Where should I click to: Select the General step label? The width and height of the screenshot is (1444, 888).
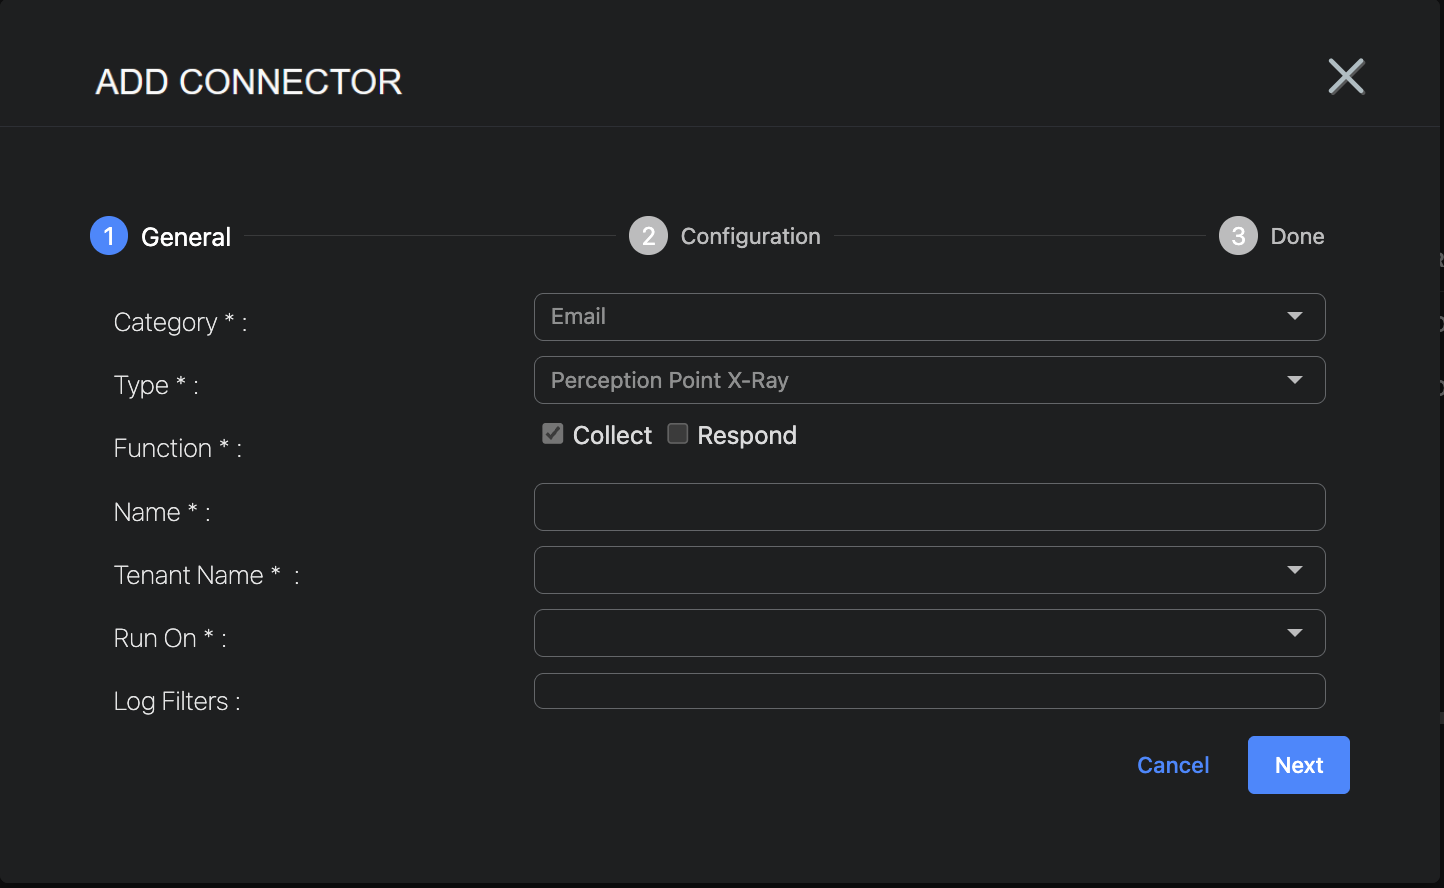point(186,237)
